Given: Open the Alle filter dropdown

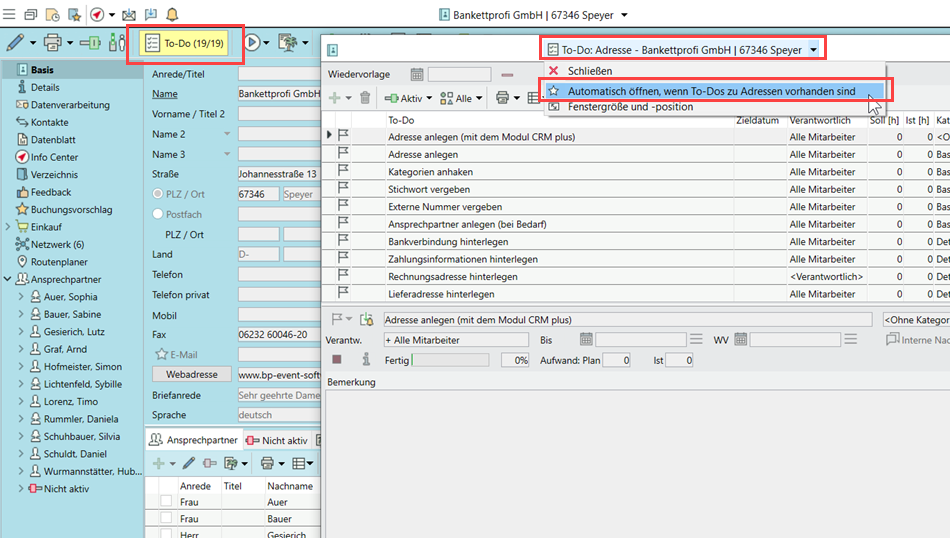Looking at the screenshot, I should click(x=462, y=98).
